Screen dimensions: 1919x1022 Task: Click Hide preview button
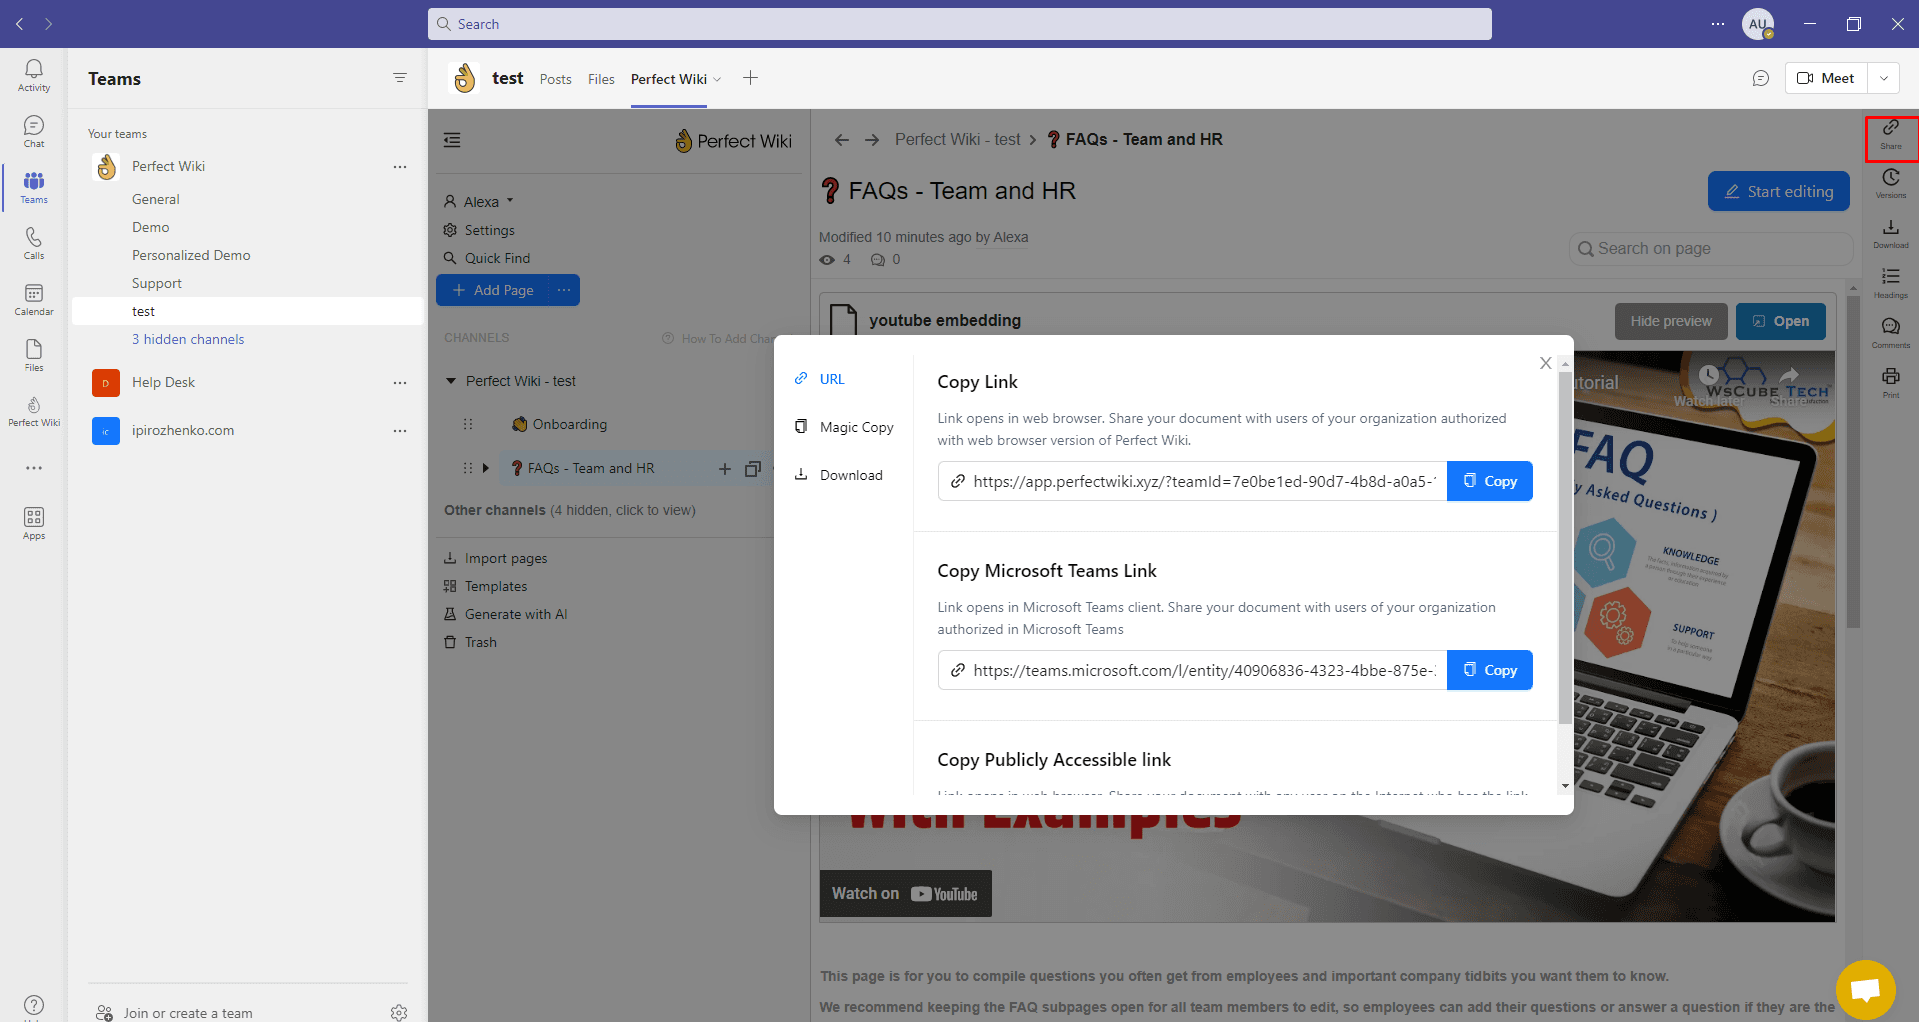pos(1671,321)
